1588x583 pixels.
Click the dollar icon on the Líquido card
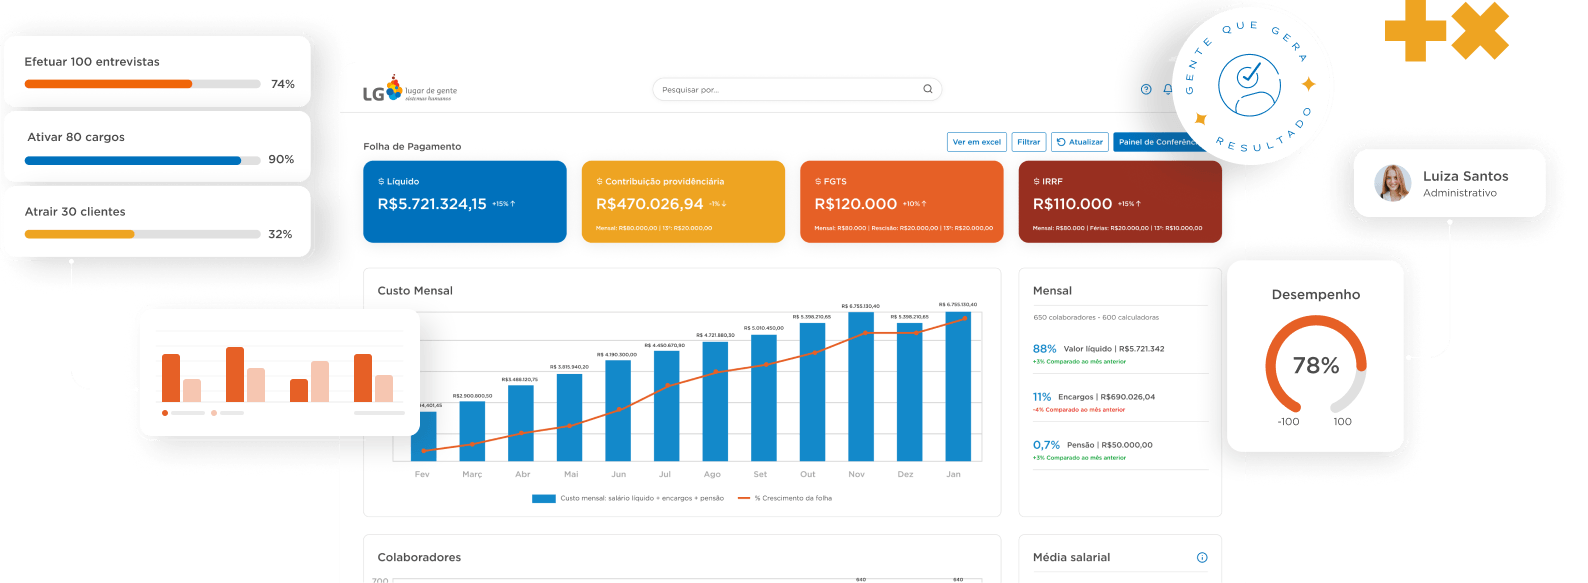point(381,182)
